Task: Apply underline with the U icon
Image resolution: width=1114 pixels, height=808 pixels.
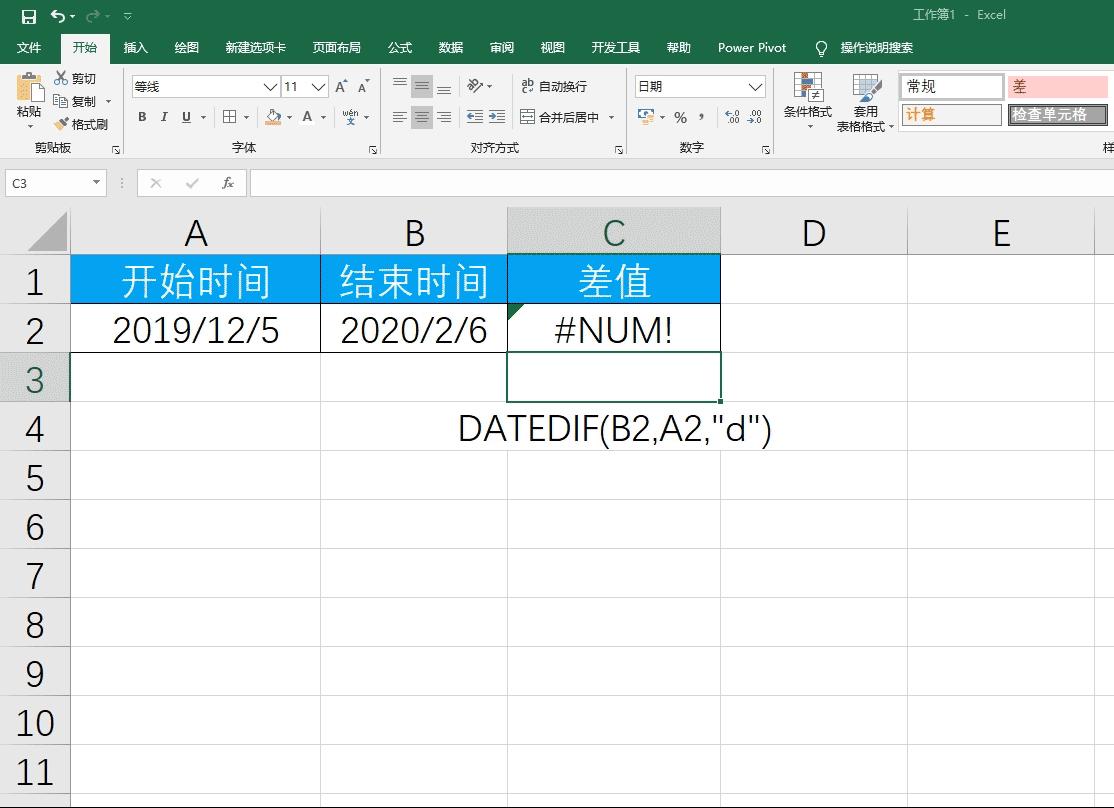Action: tap(185, 116)
